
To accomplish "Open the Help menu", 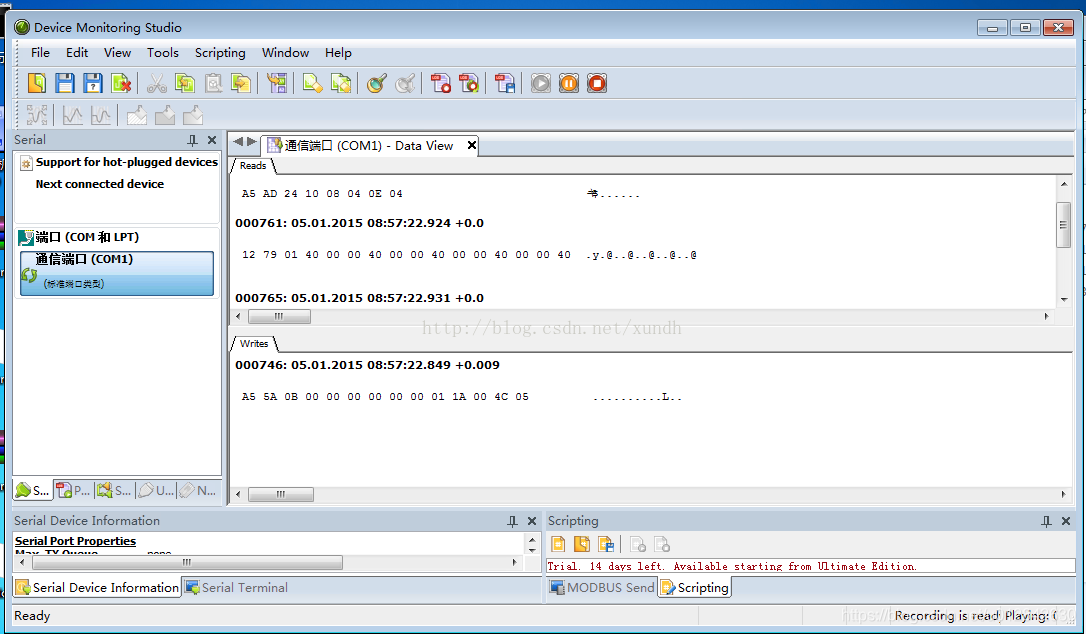I will 338,53.
